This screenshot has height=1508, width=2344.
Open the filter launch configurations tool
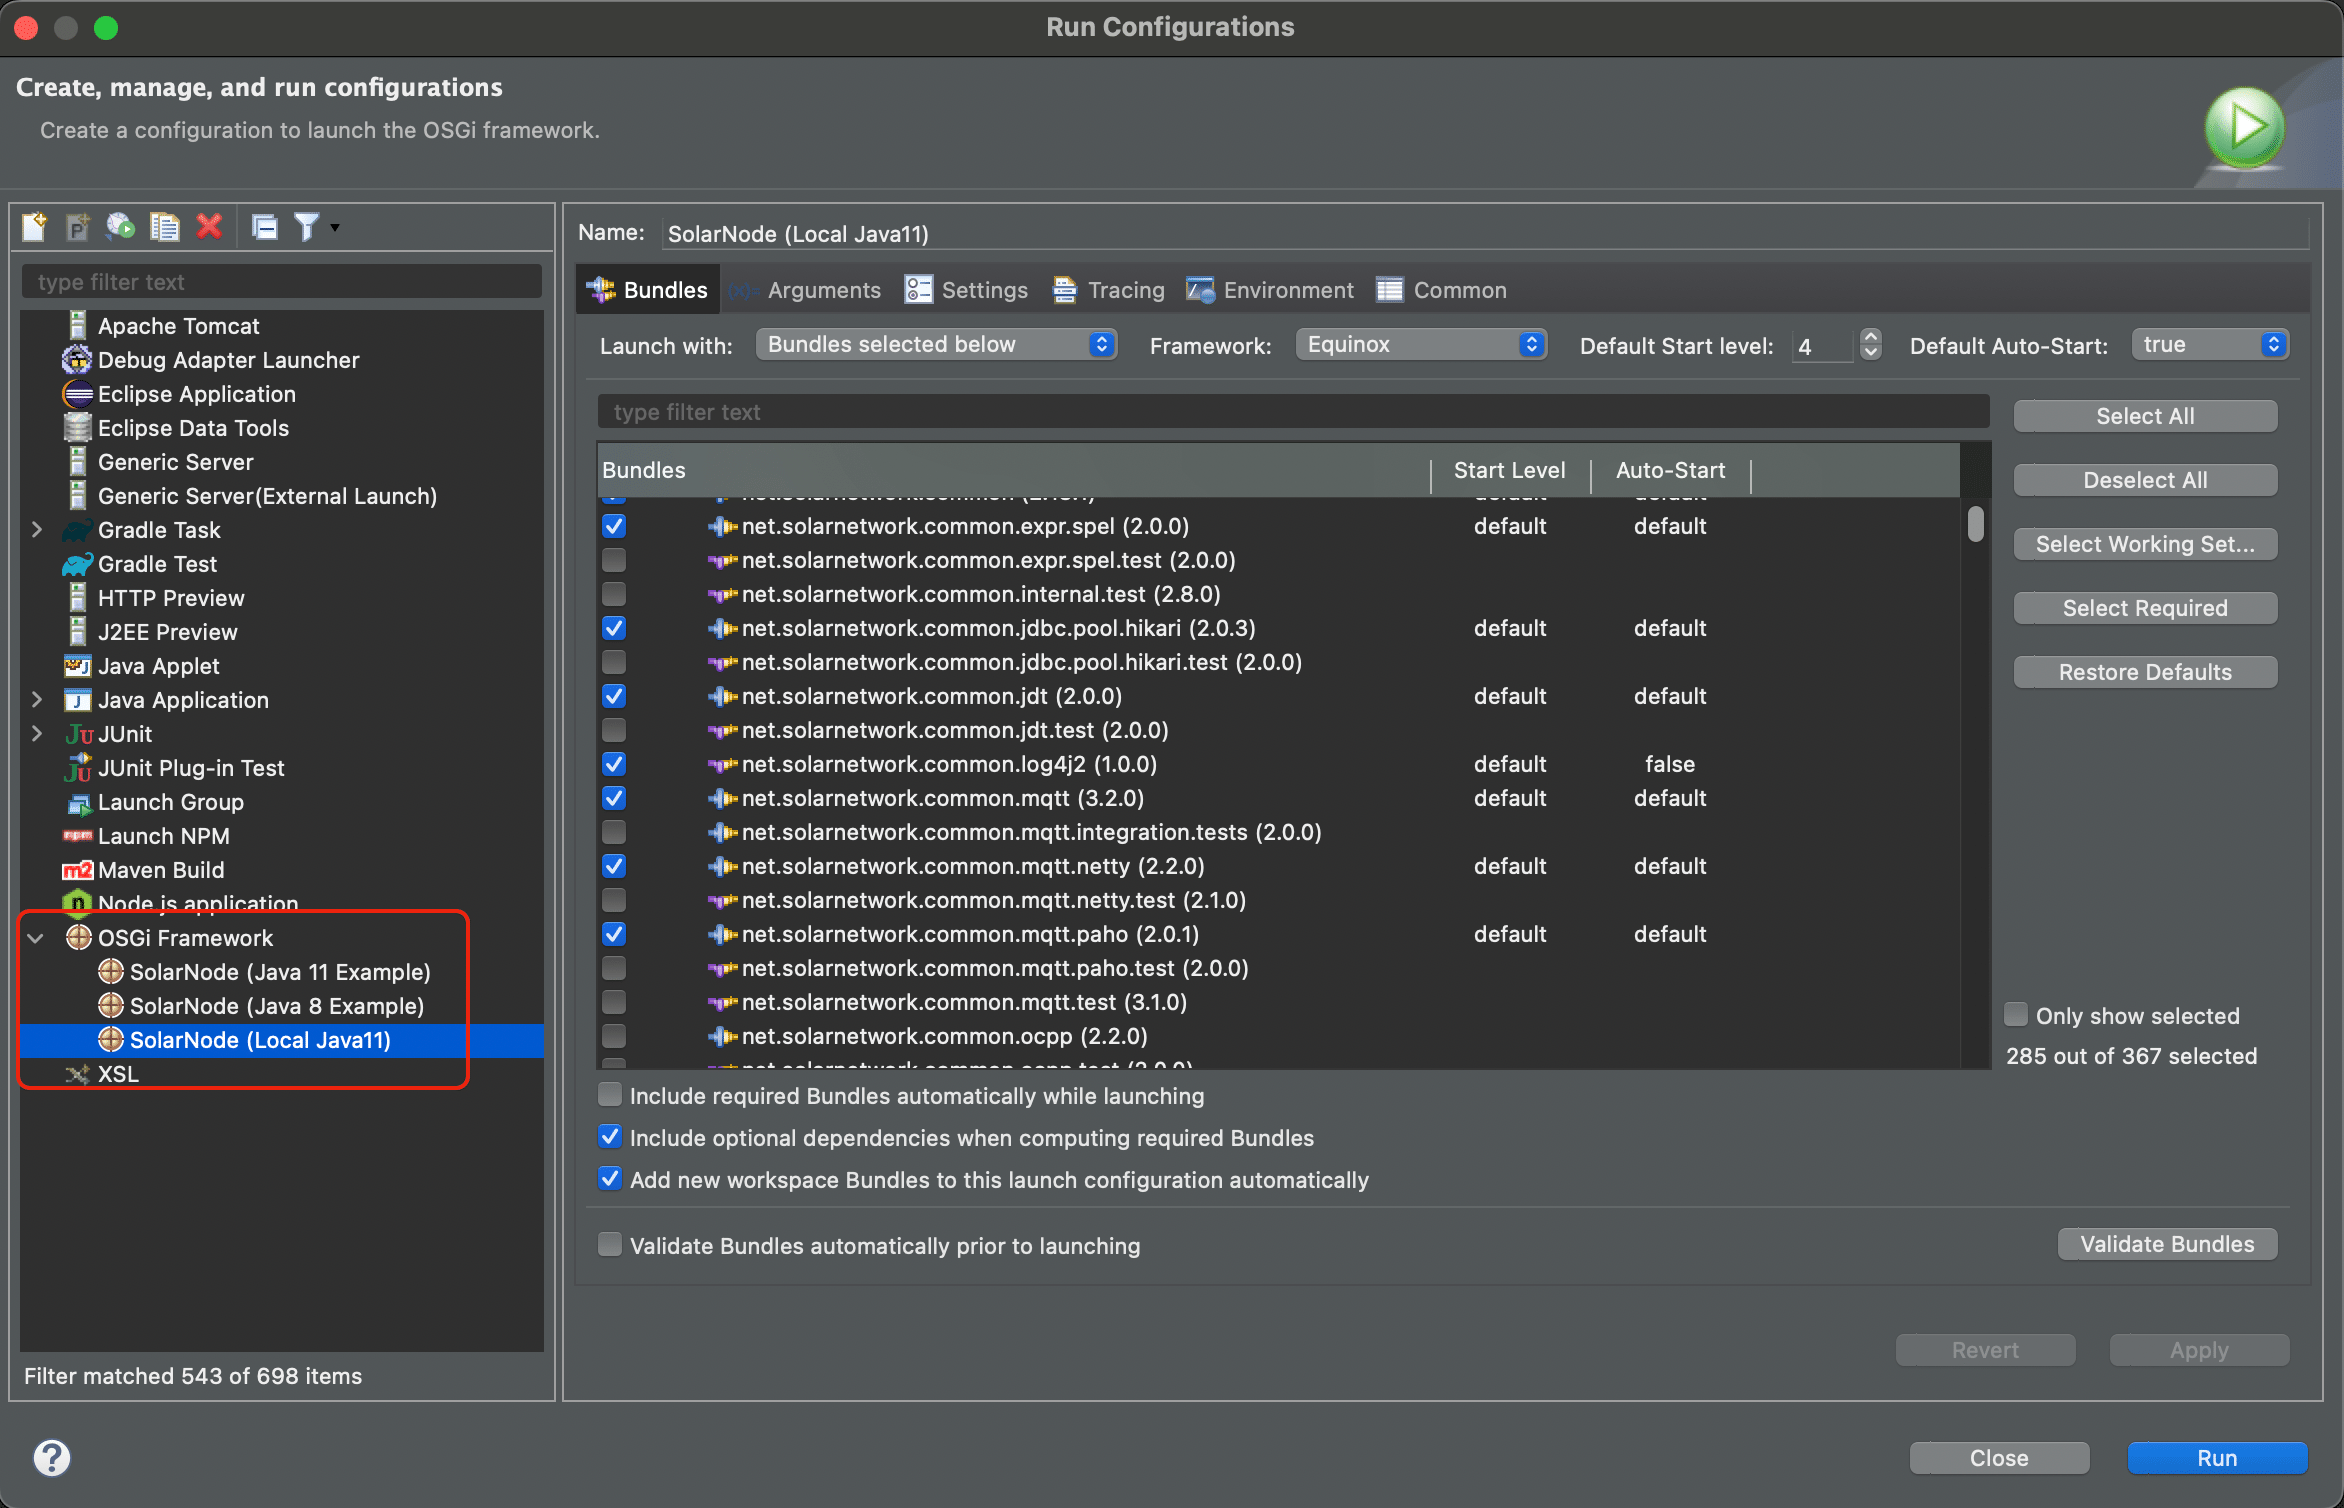[x=308, y=227]
